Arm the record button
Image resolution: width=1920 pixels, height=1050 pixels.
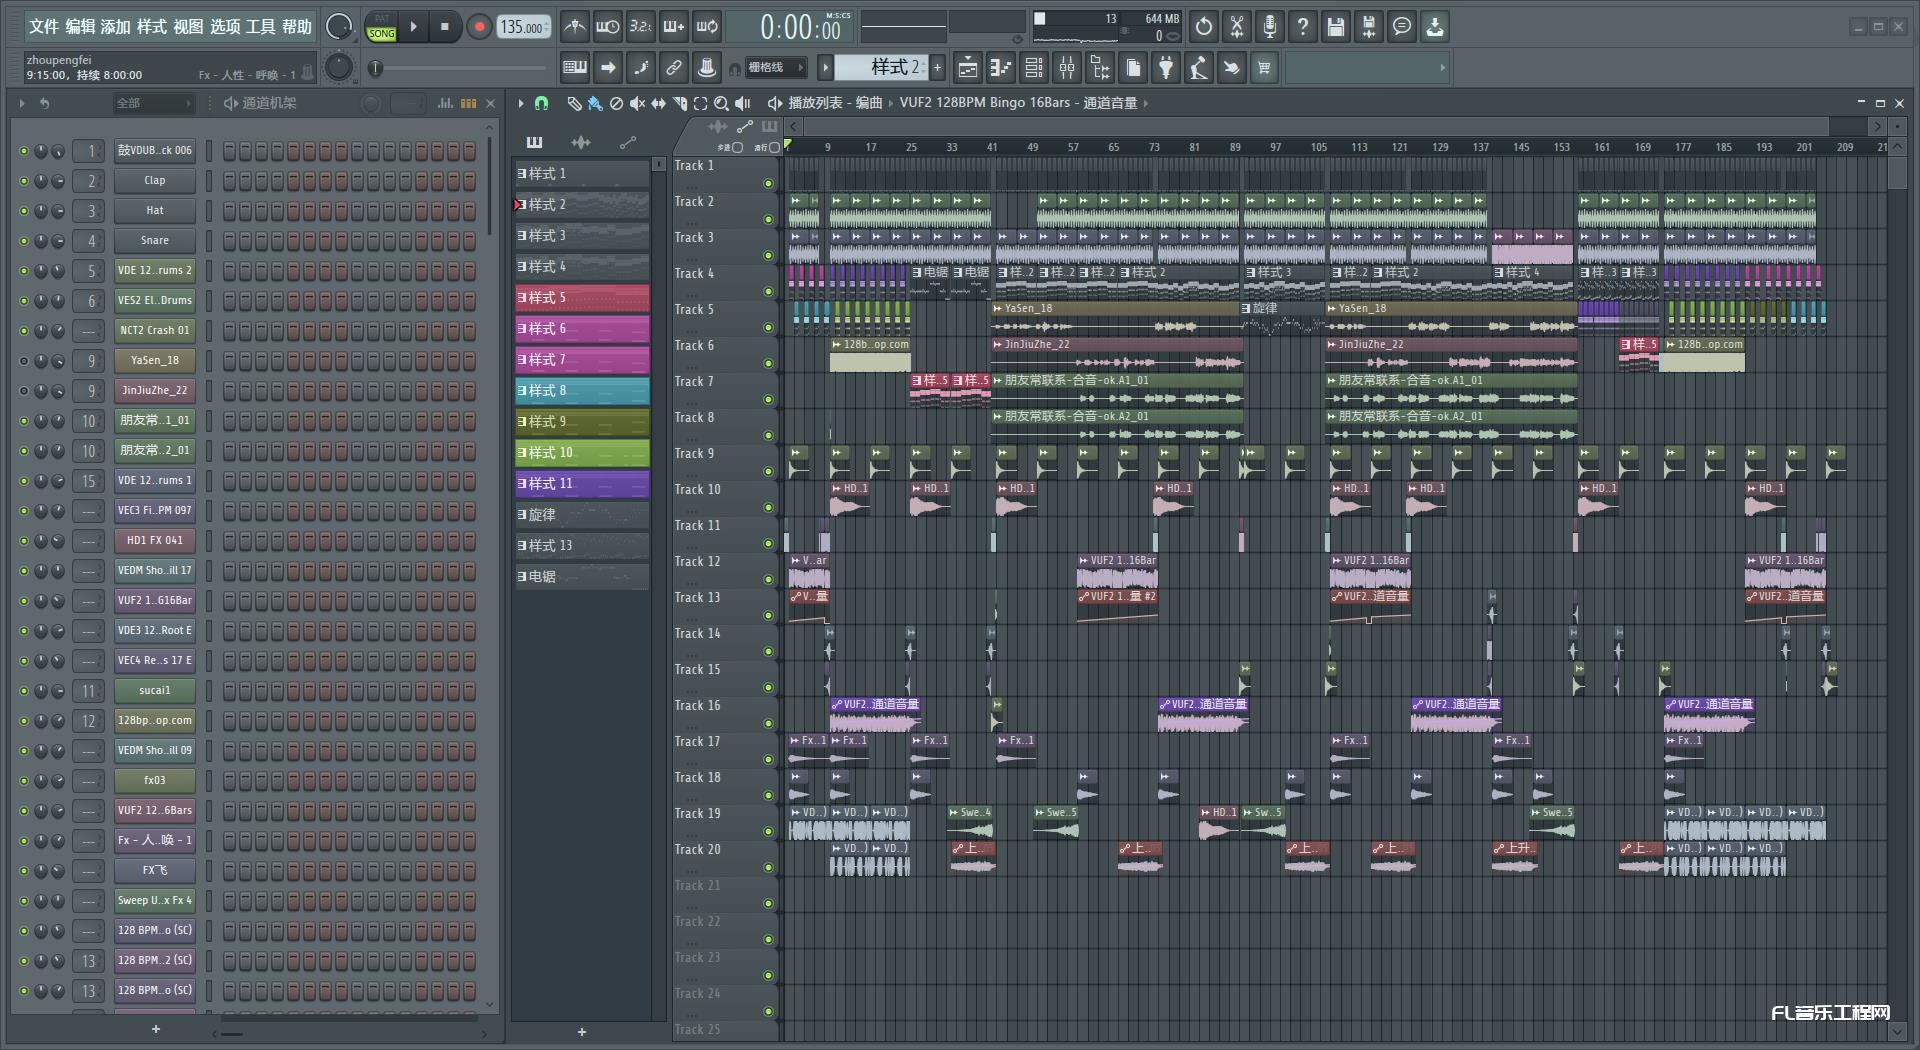point(479,27)
